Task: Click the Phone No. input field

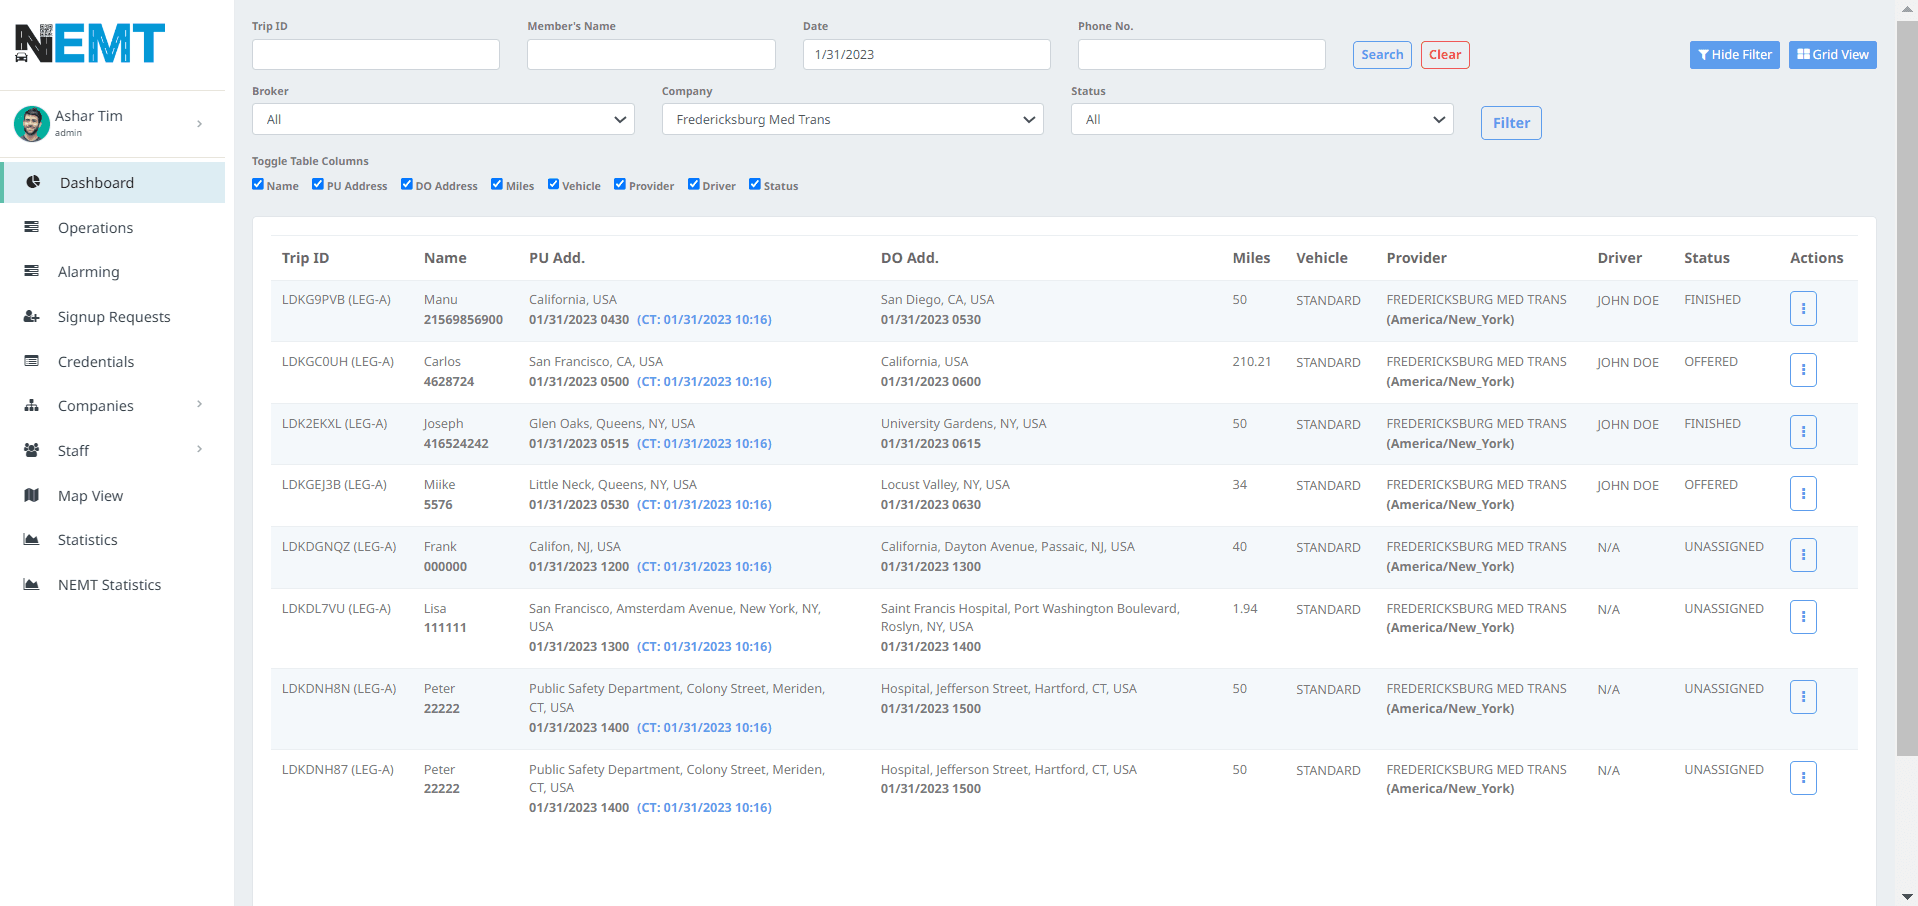Action: [x=1200, y=55]
